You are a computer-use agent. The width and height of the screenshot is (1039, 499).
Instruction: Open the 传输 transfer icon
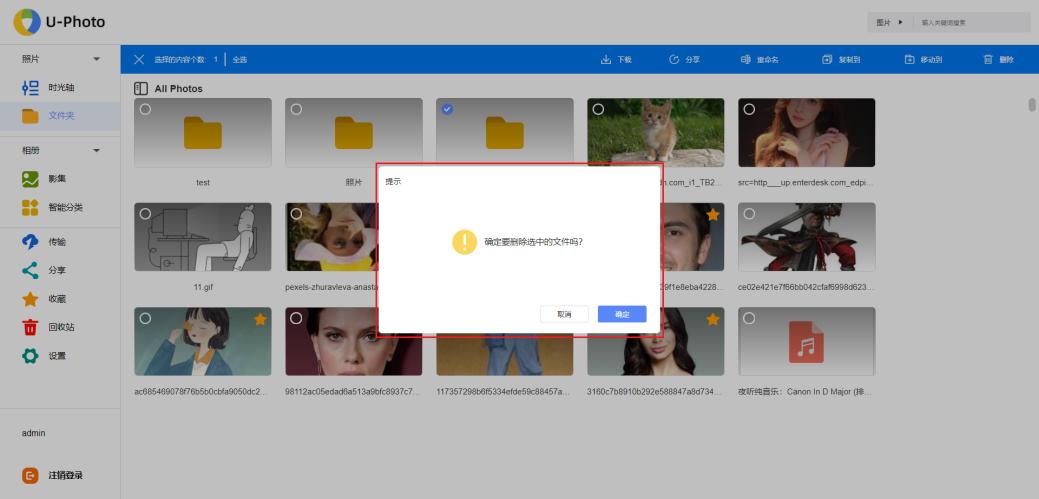point(31,242)
